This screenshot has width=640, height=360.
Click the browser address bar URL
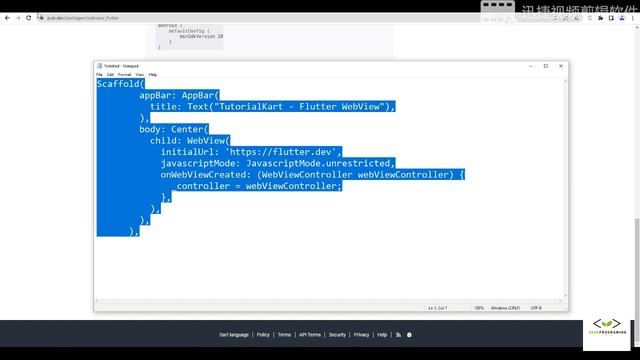click(x=82, y=18)
